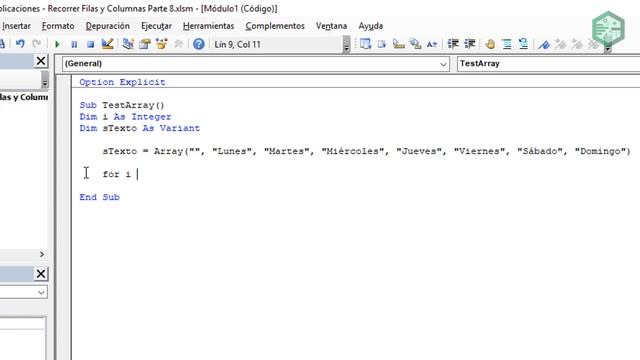Image resolution: width=640 pixels, height=360 pixels.
Task: Expand the (General) object dropdown
Action: (x=443, y=64)
